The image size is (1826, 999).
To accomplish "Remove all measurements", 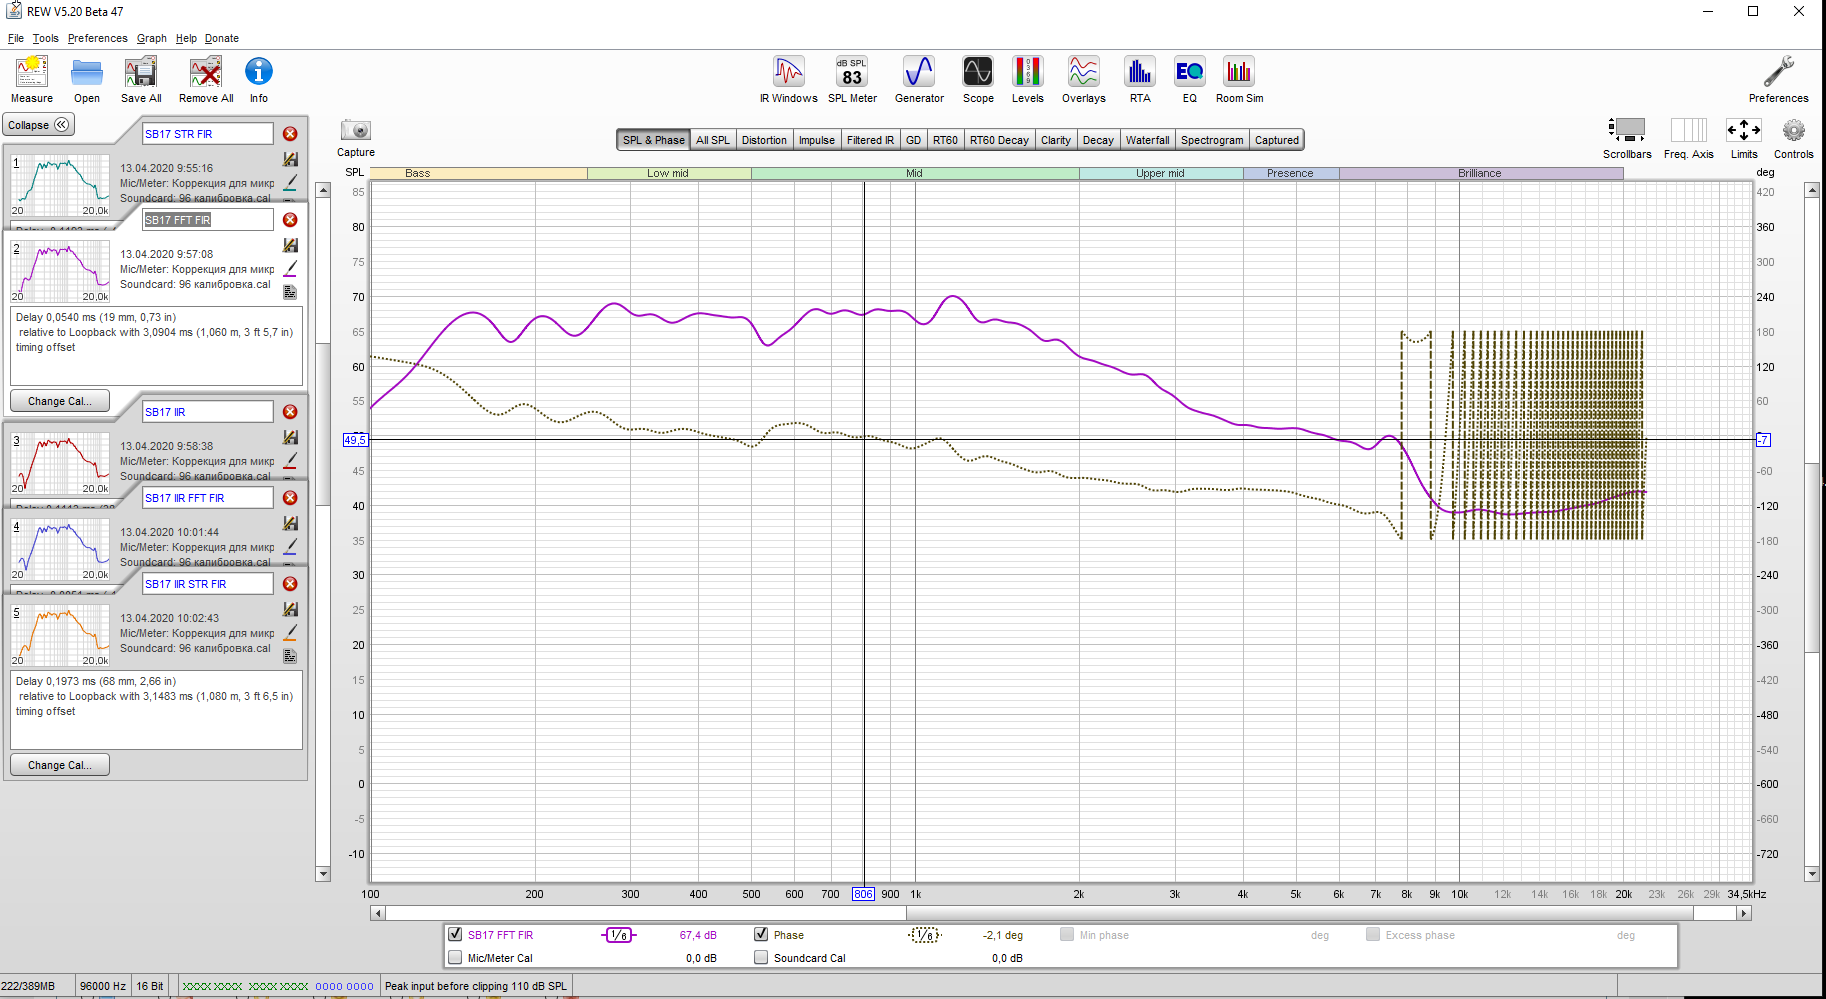I will [x=206, y=79].
